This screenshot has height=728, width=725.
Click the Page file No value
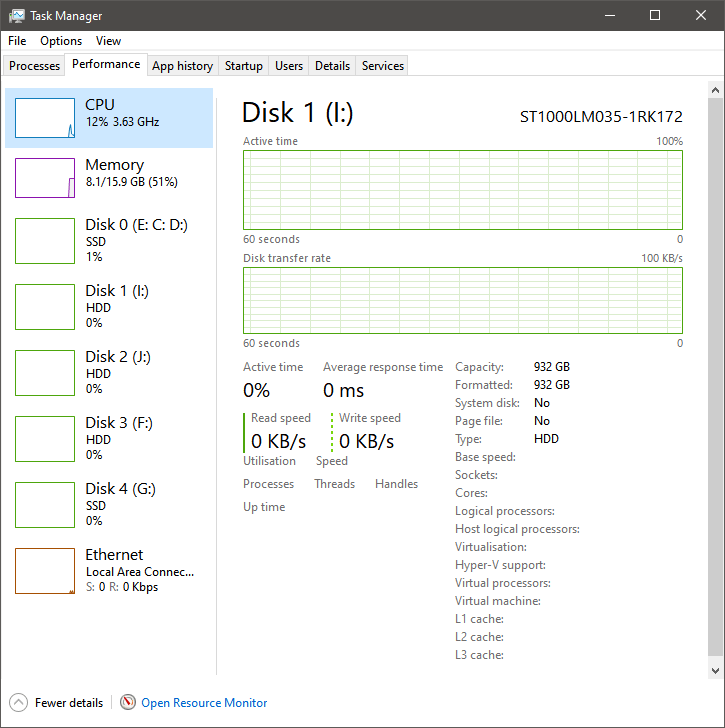(542, 421)
